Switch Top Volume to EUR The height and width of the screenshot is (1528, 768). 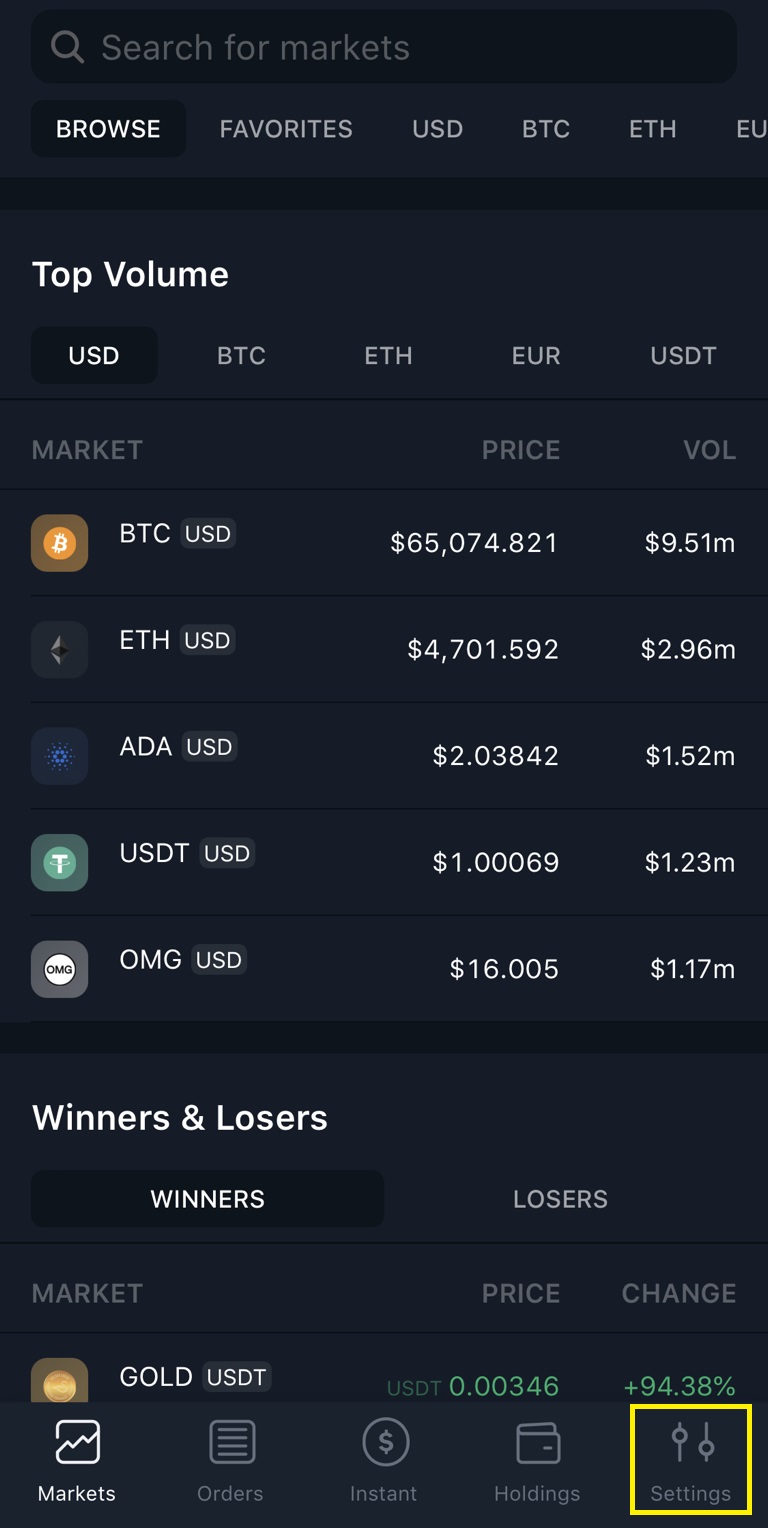click(536, 356)
